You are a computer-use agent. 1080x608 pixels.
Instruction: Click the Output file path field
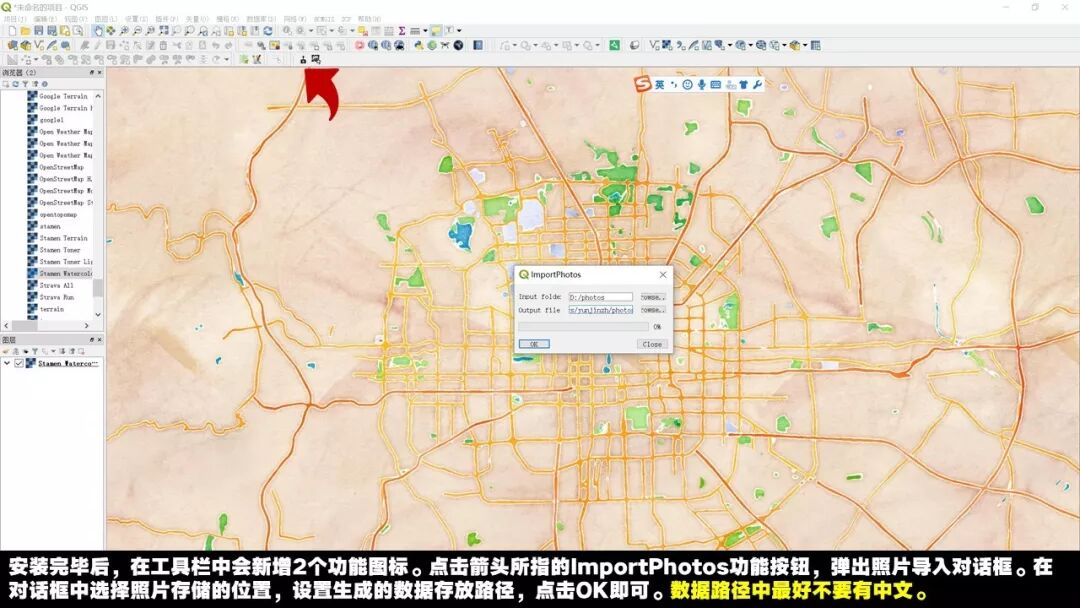(x=601, y=310)
